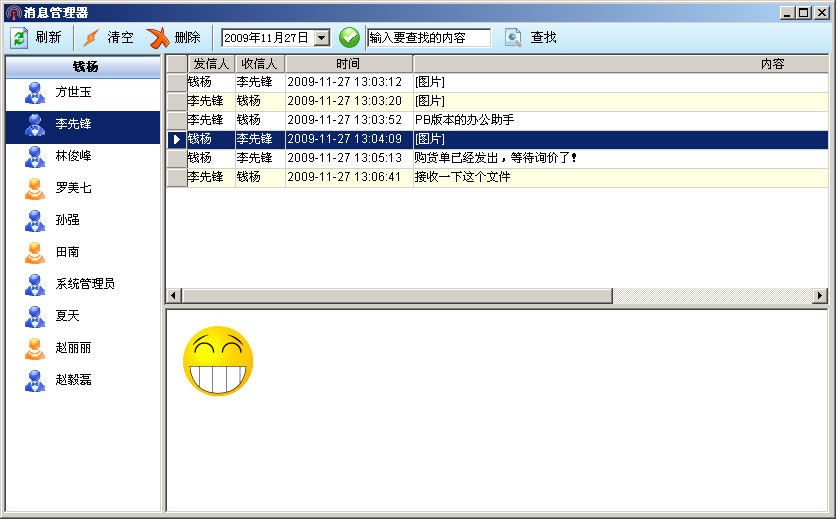The width and height of the screenshot is (836, 519).
Task: Click the message PB版本的办公助手
Action: pos(464,120)
